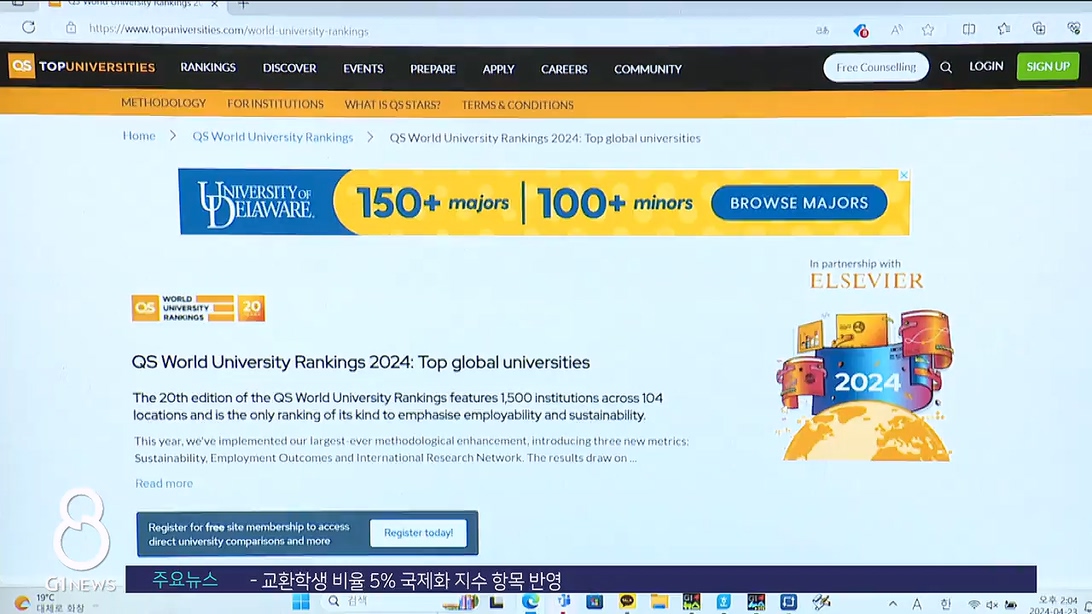Refresh the page with the reload icon
This screenshot has width=1092, height=614.
pos(28,29)
